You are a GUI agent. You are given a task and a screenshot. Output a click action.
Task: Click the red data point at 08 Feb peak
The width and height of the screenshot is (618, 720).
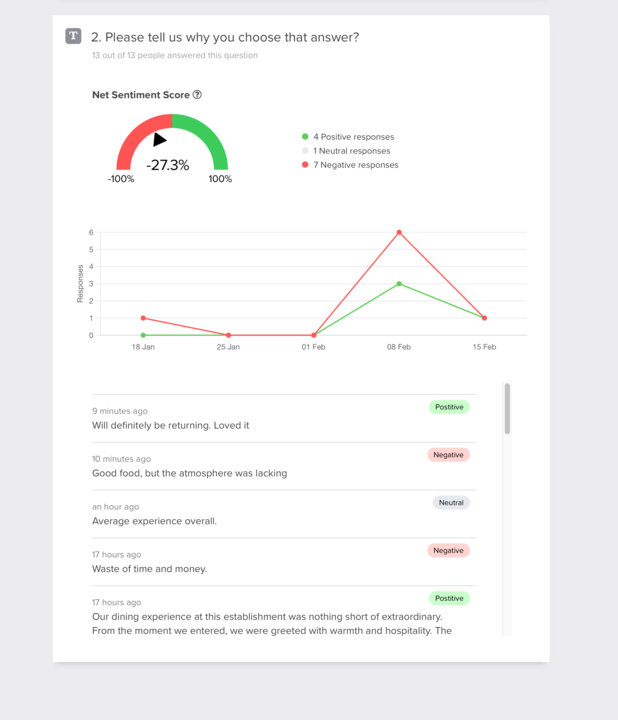coord(399,232)
